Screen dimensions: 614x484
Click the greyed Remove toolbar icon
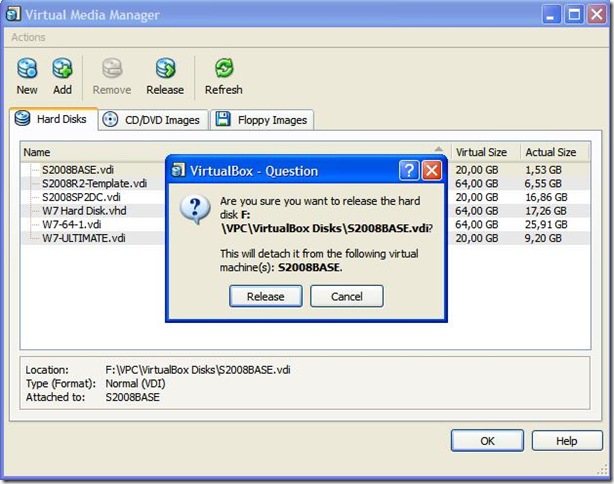[x=112, y=68]
